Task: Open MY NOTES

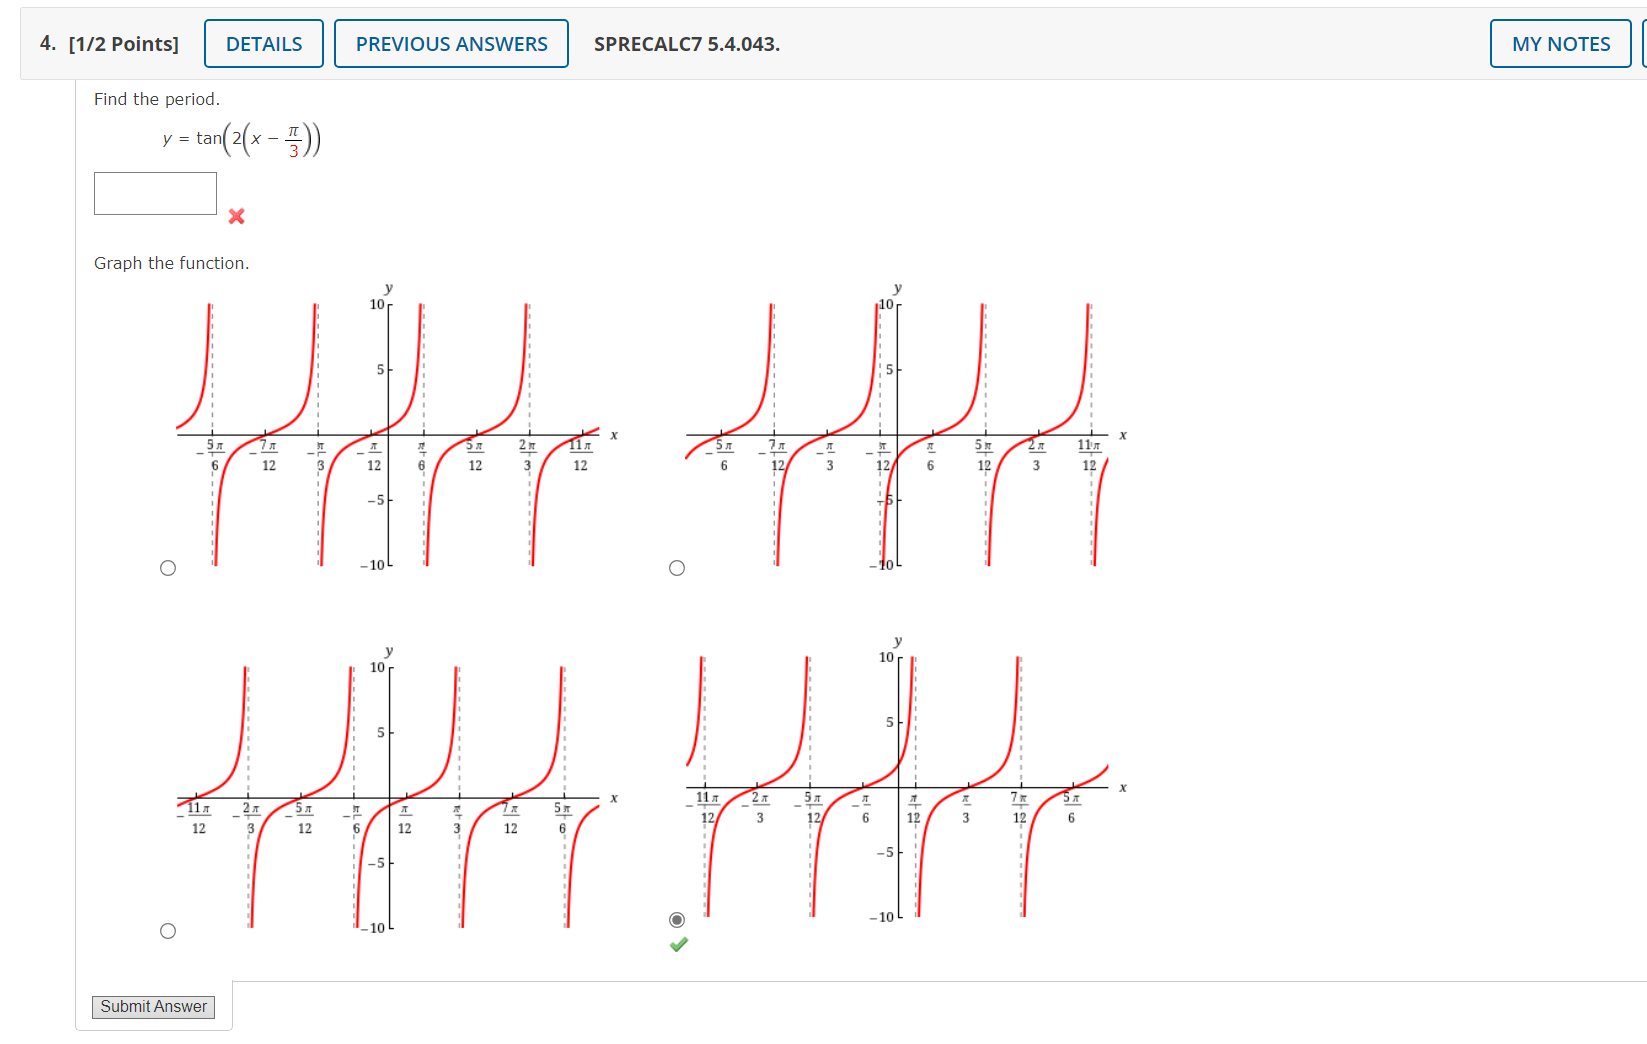Action: [1558, 43]
